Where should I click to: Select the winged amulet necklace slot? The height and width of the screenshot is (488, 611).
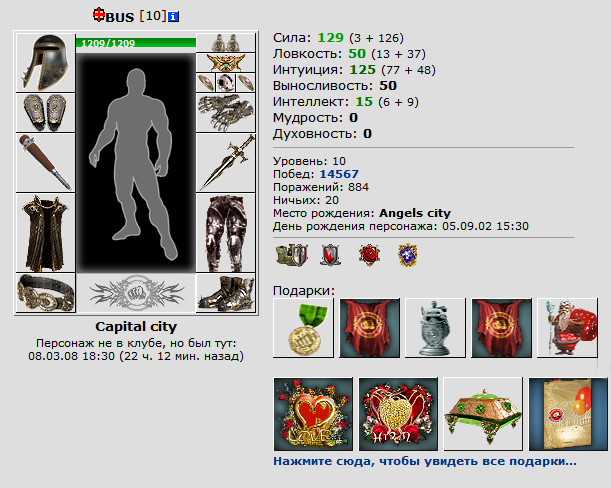[x=226, y=62]
